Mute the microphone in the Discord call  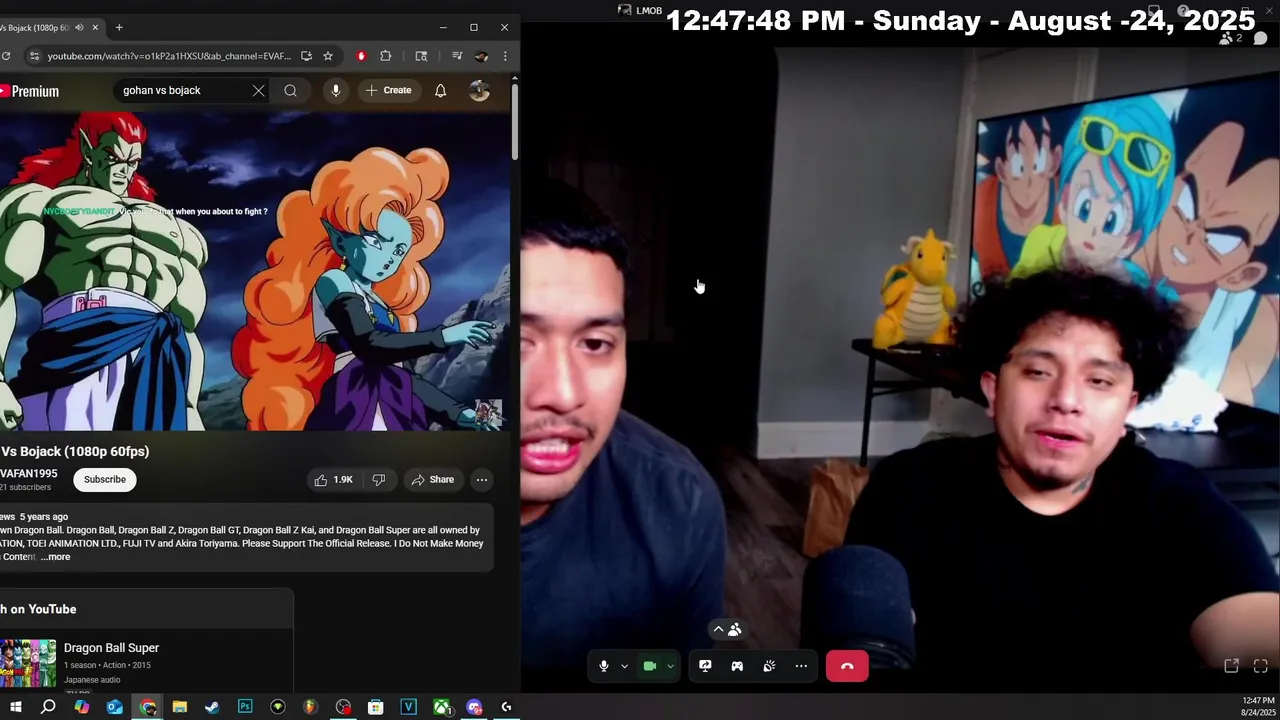(603, 666)
